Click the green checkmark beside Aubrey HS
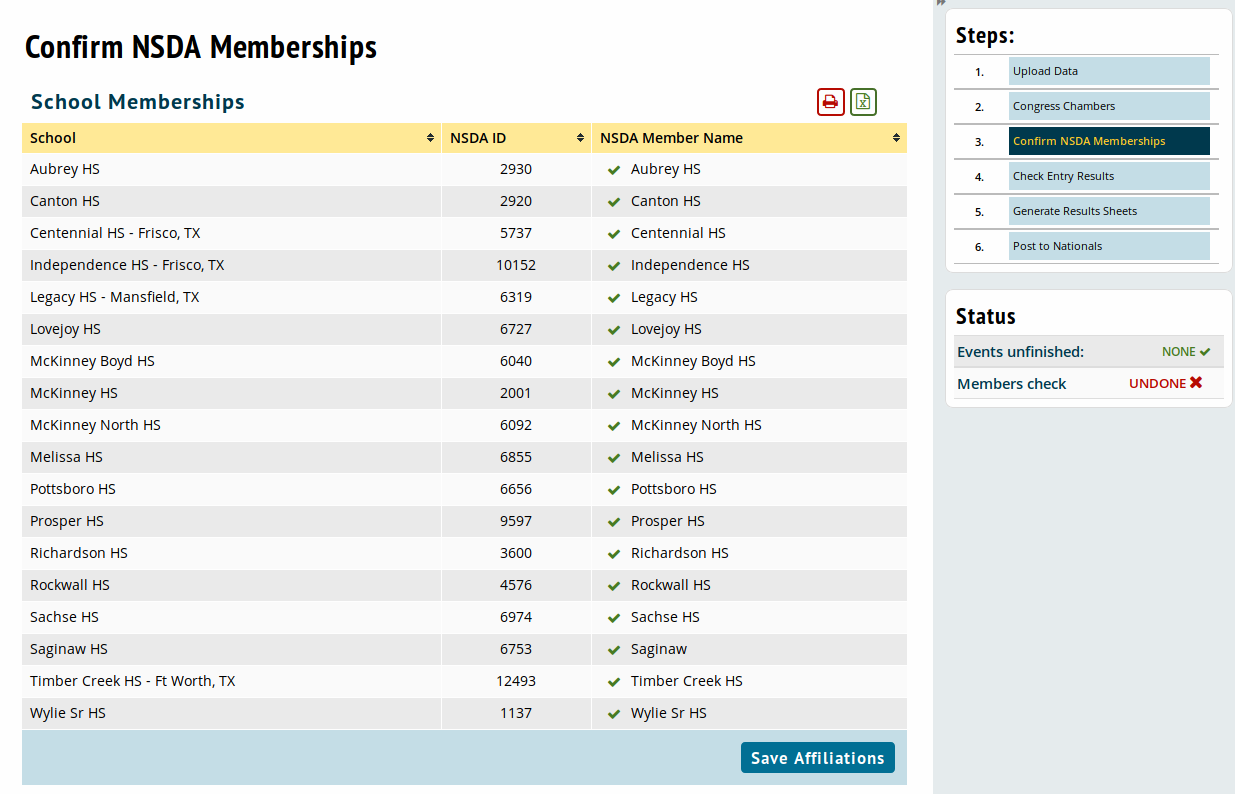 (x=614, y=170)
